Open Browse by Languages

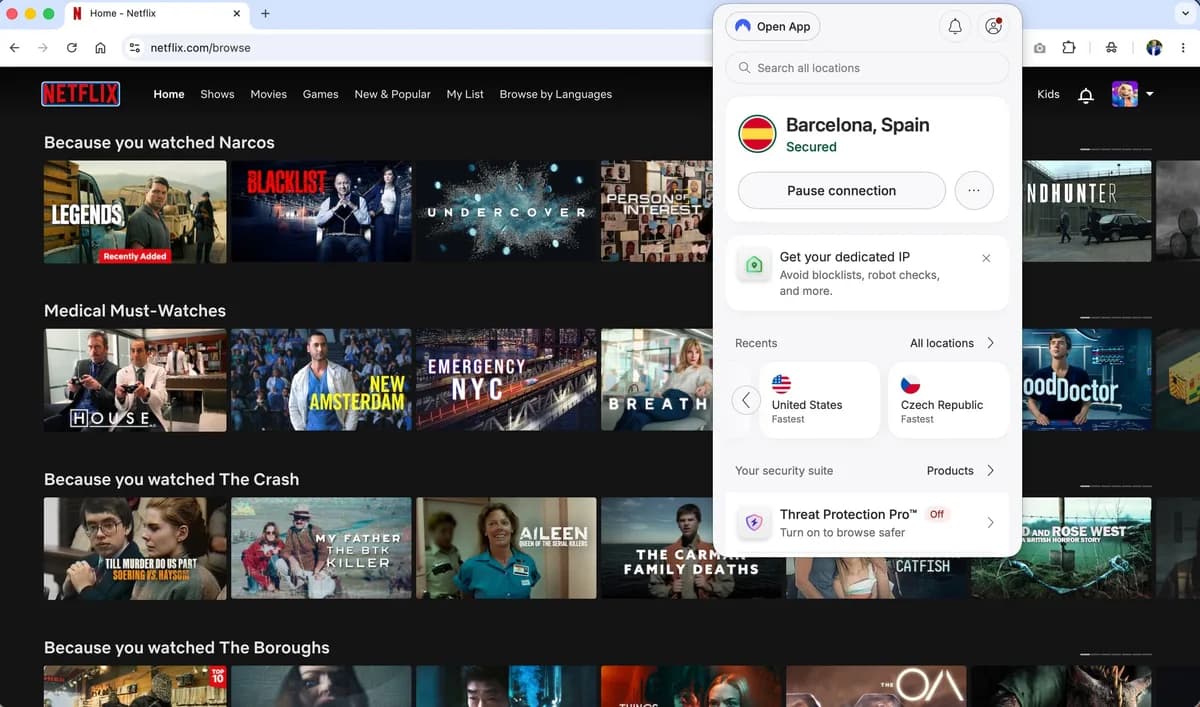tap(555, 94)
